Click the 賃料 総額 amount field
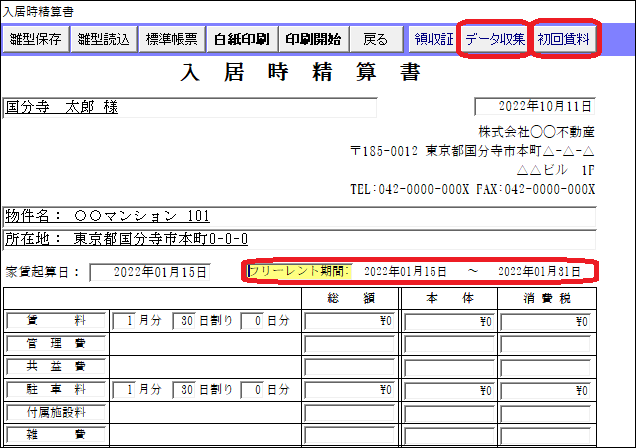 (x=348, y=322)
